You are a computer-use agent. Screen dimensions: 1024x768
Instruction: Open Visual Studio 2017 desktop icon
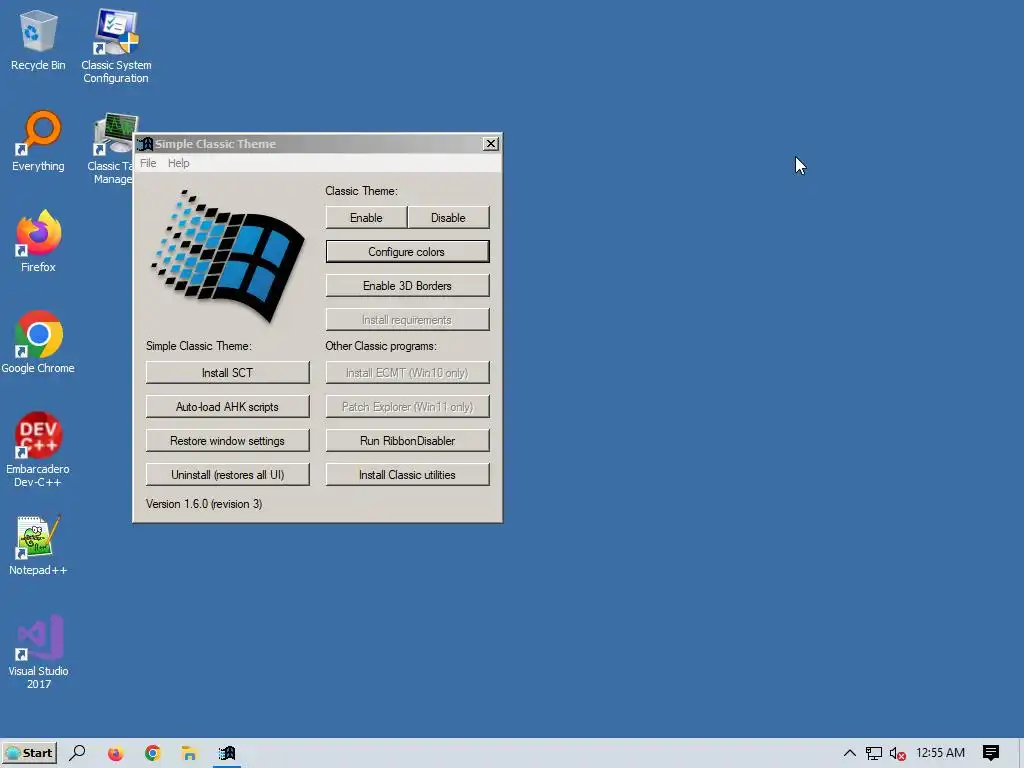38,652
